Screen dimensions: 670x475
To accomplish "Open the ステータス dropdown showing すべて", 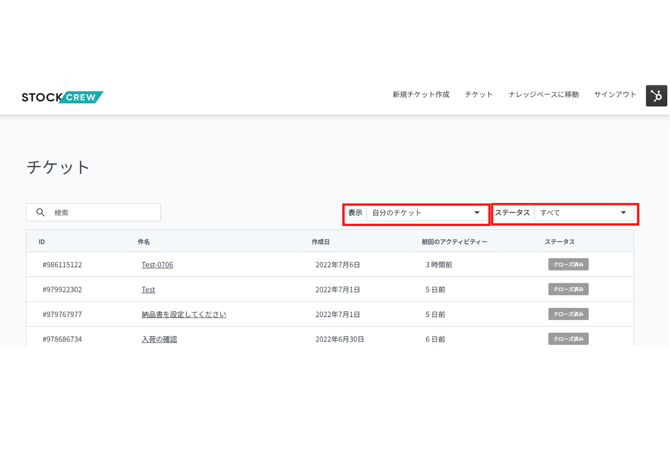I will pyautogui.click(x=584, y=213).
